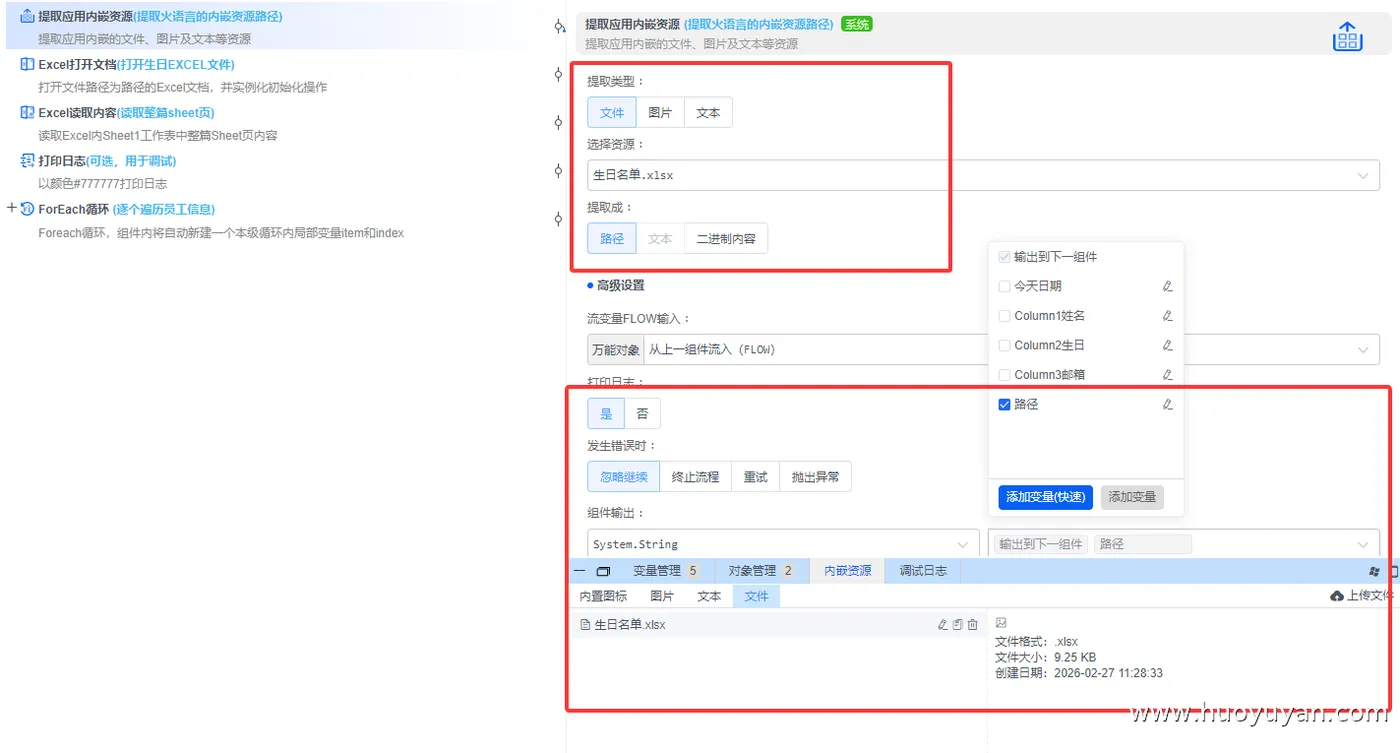Select the 生日名单.xlsx file row
Screen dimensions: 1400x753
[x=779, y=624]
